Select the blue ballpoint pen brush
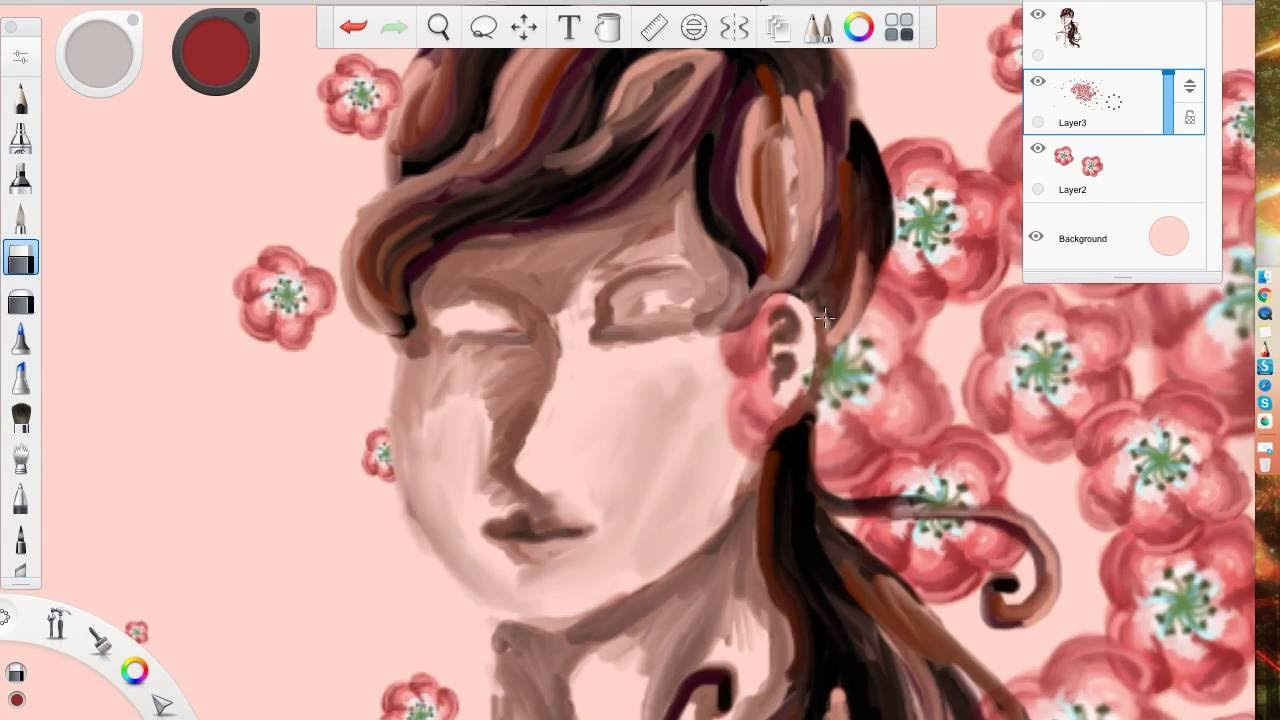1280x720 pixels. pos(21,339)
